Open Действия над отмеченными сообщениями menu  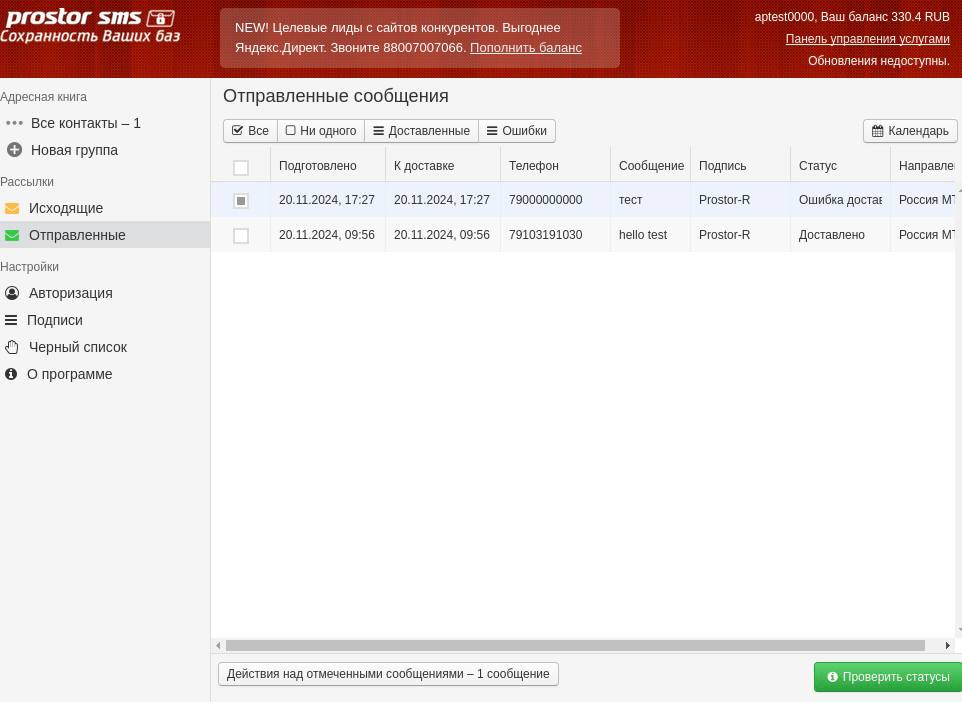point(388,674)
